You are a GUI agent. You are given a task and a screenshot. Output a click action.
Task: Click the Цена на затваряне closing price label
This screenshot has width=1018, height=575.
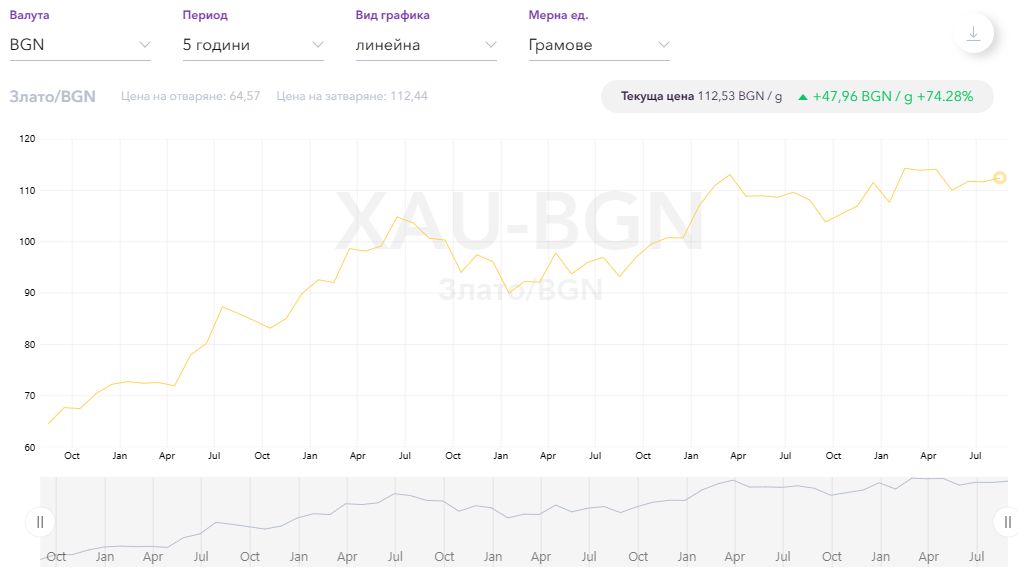(352, 96)
